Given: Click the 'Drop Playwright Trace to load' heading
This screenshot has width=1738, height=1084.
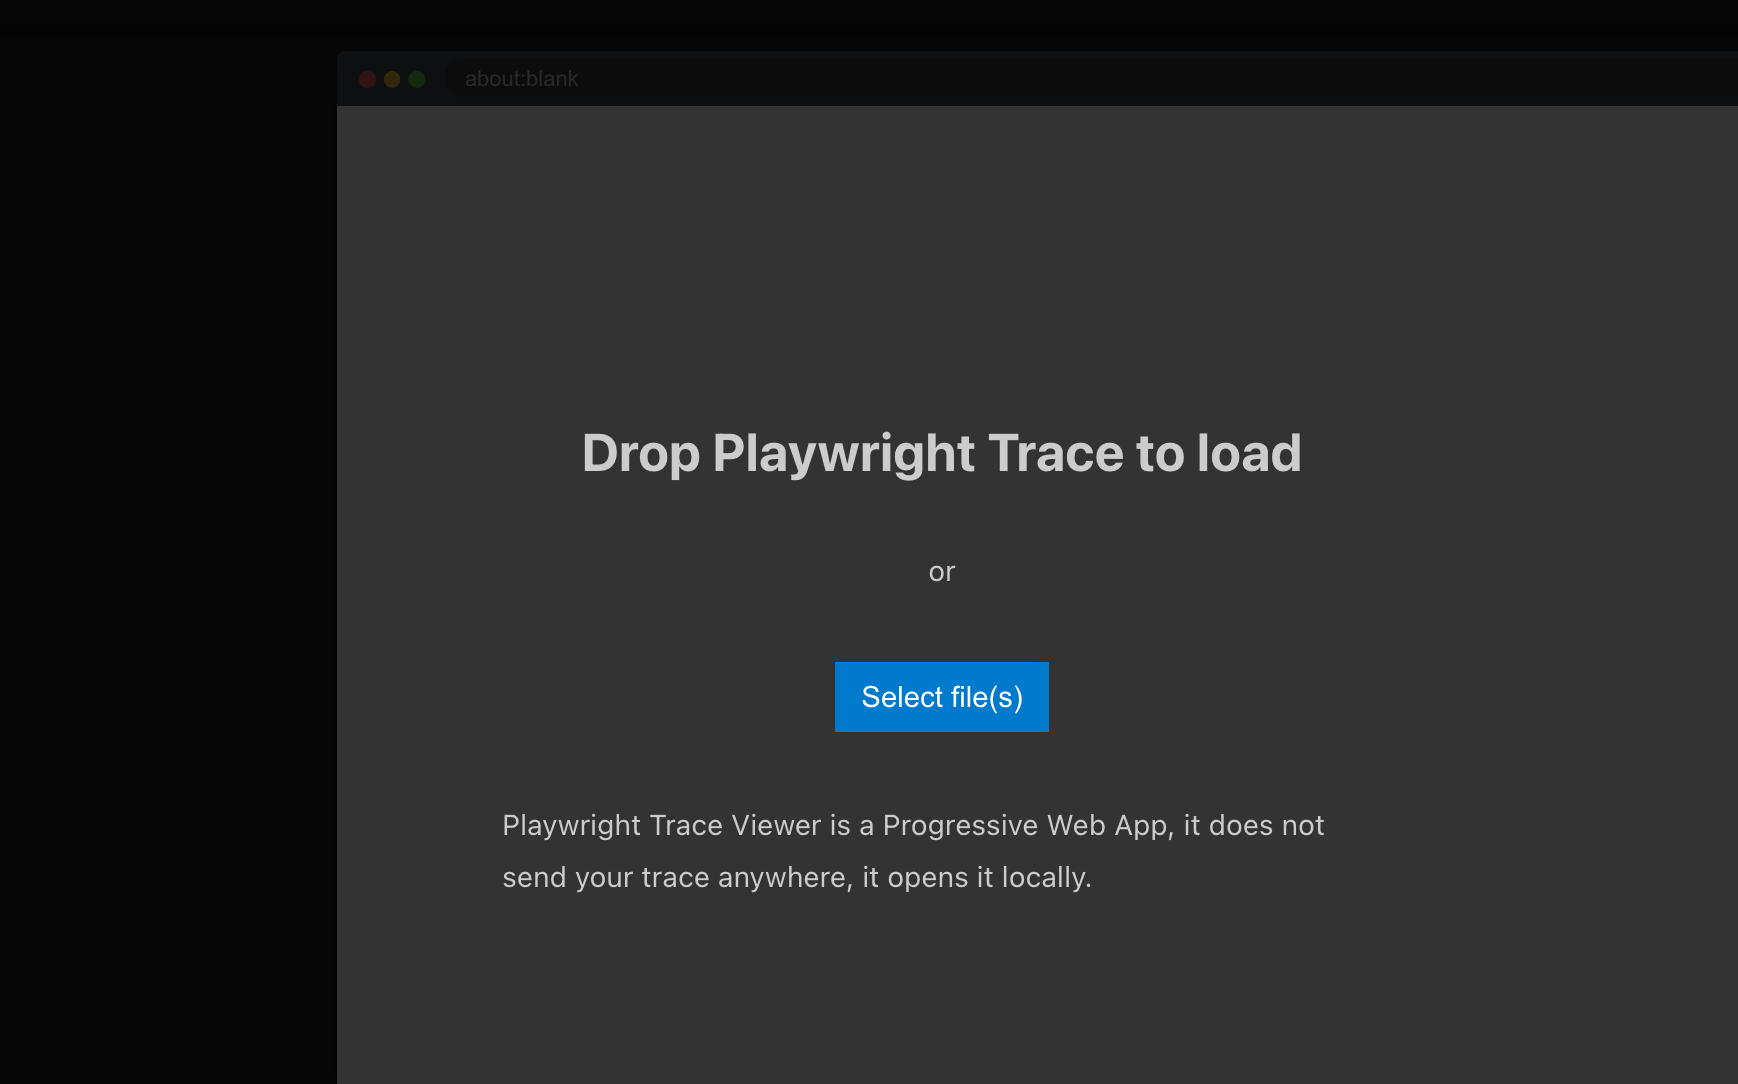Looking at the screenshot, I should 942,453.
